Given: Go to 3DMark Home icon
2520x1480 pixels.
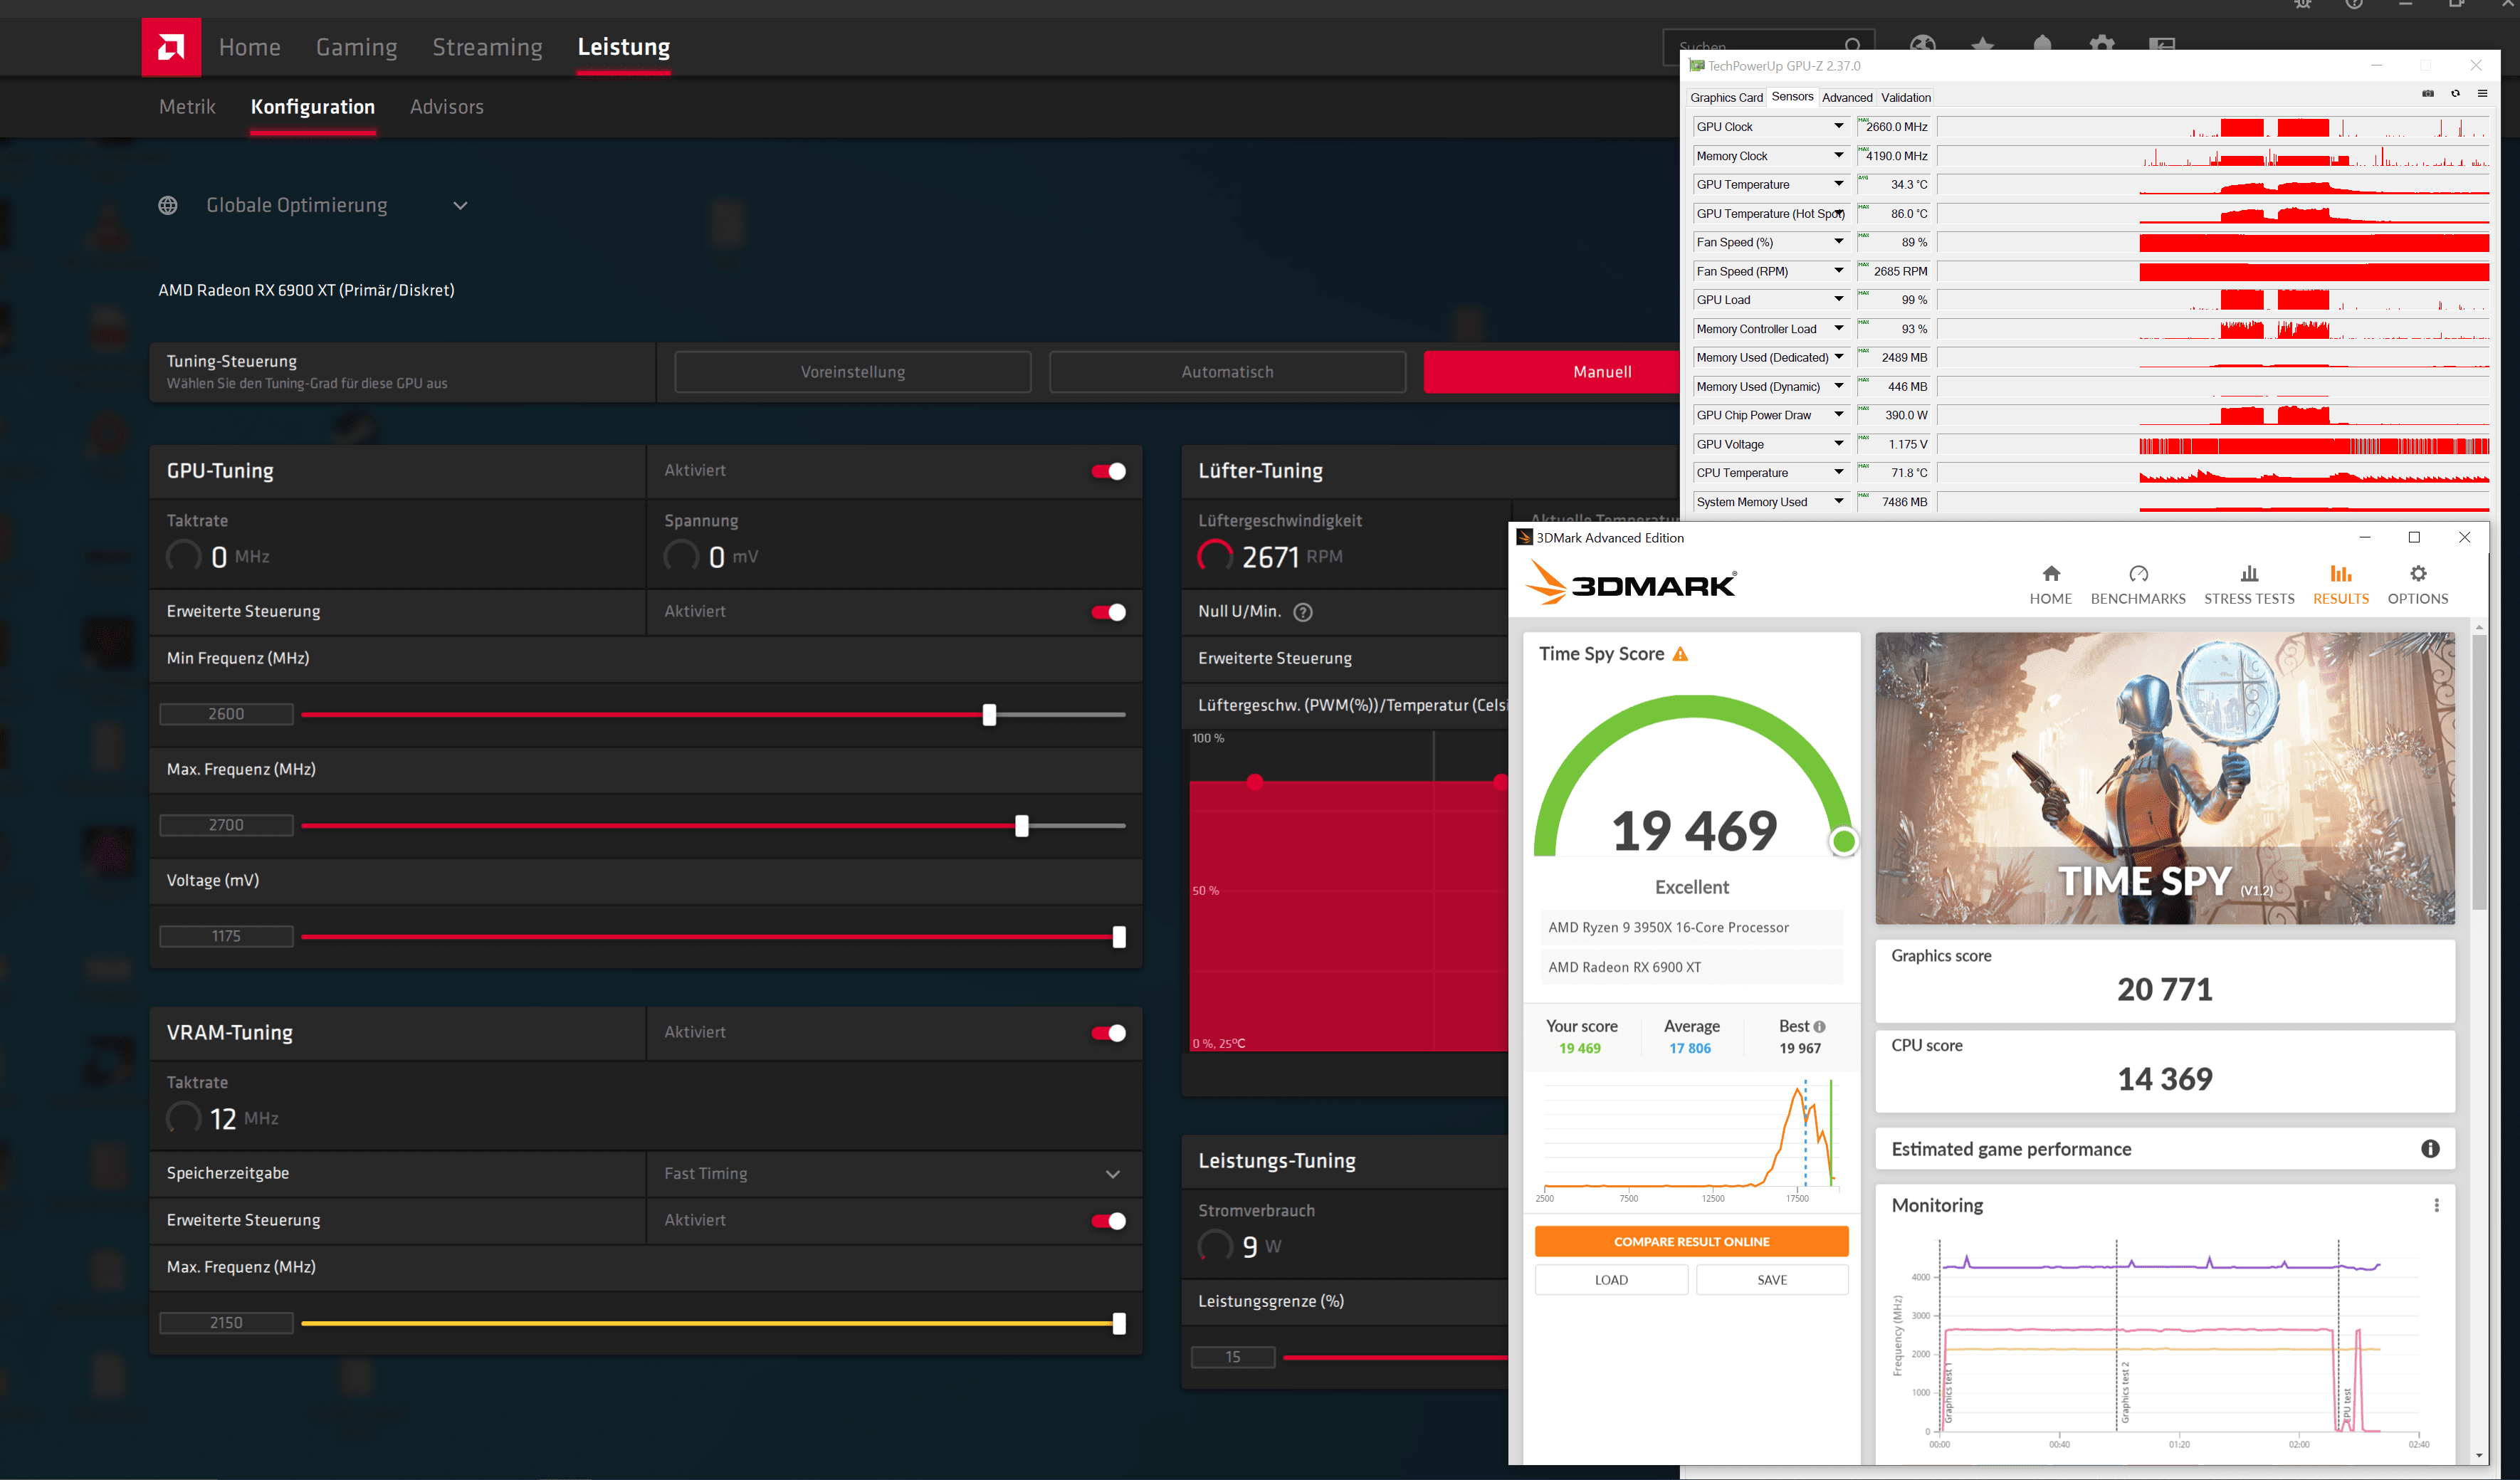Looking at the screenshot, I should click(x=2051, y=573).
